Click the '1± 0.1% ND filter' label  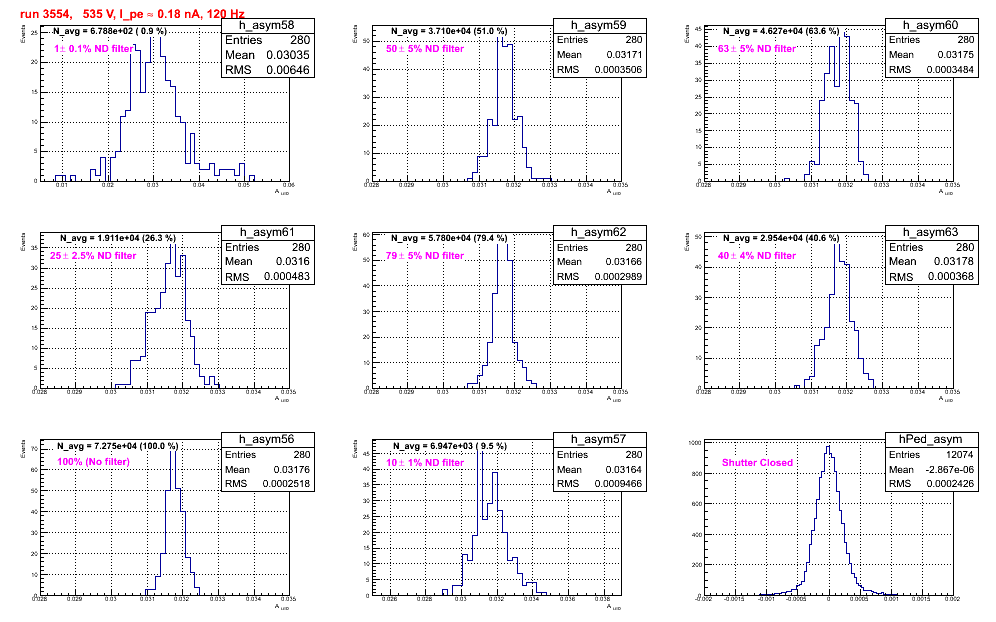coord(93,48)
